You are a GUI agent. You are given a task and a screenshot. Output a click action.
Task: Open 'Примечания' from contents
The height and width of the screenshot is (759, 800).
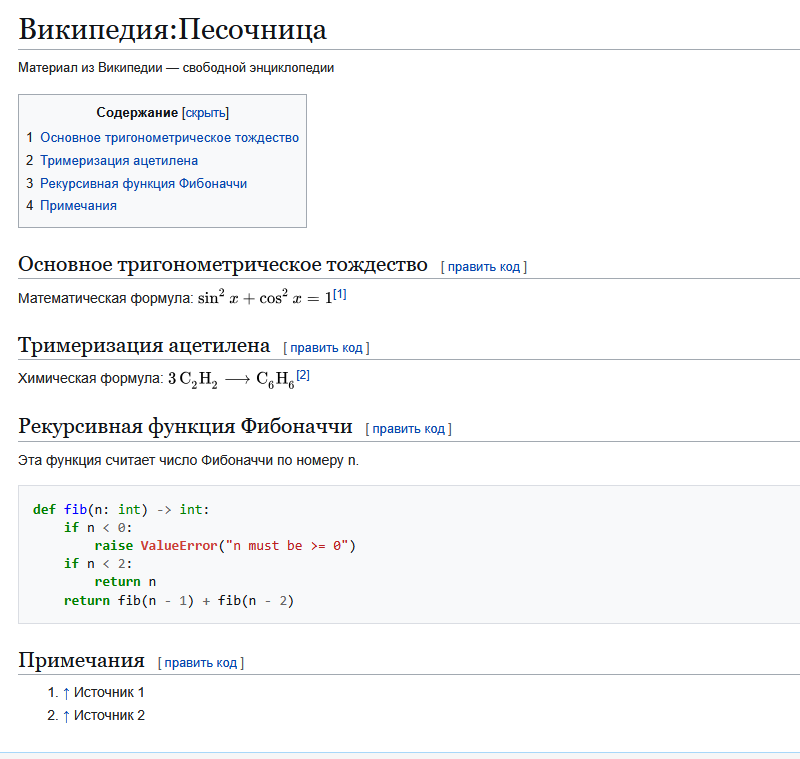click(81, 205)
